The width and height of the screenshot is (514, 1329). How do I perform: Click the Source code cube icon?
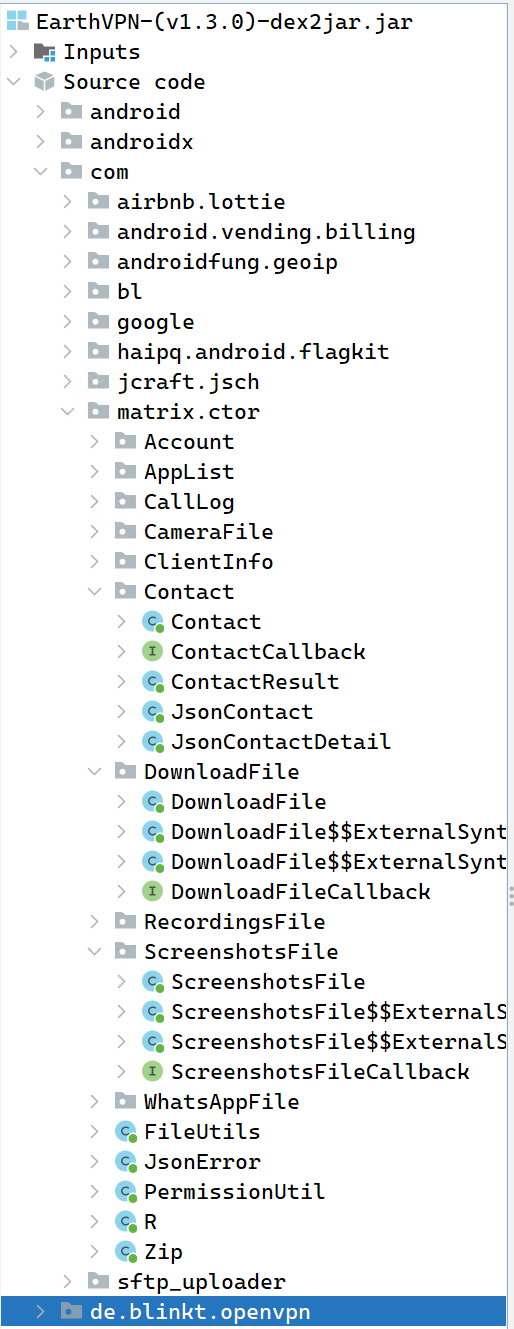point(45,82)
